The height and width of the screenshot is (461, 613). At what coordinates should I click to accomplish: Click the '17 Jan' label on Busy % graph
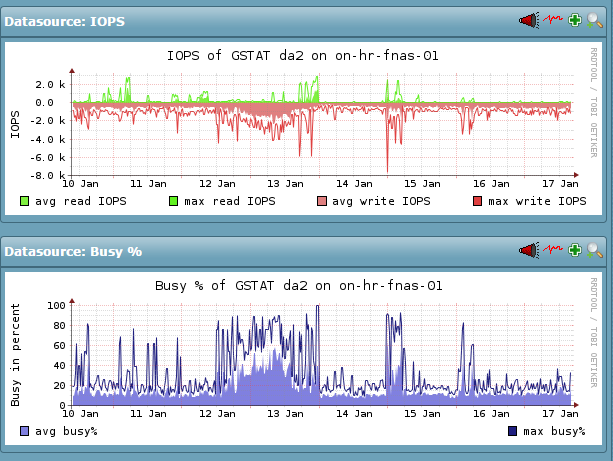coord(560,414)
